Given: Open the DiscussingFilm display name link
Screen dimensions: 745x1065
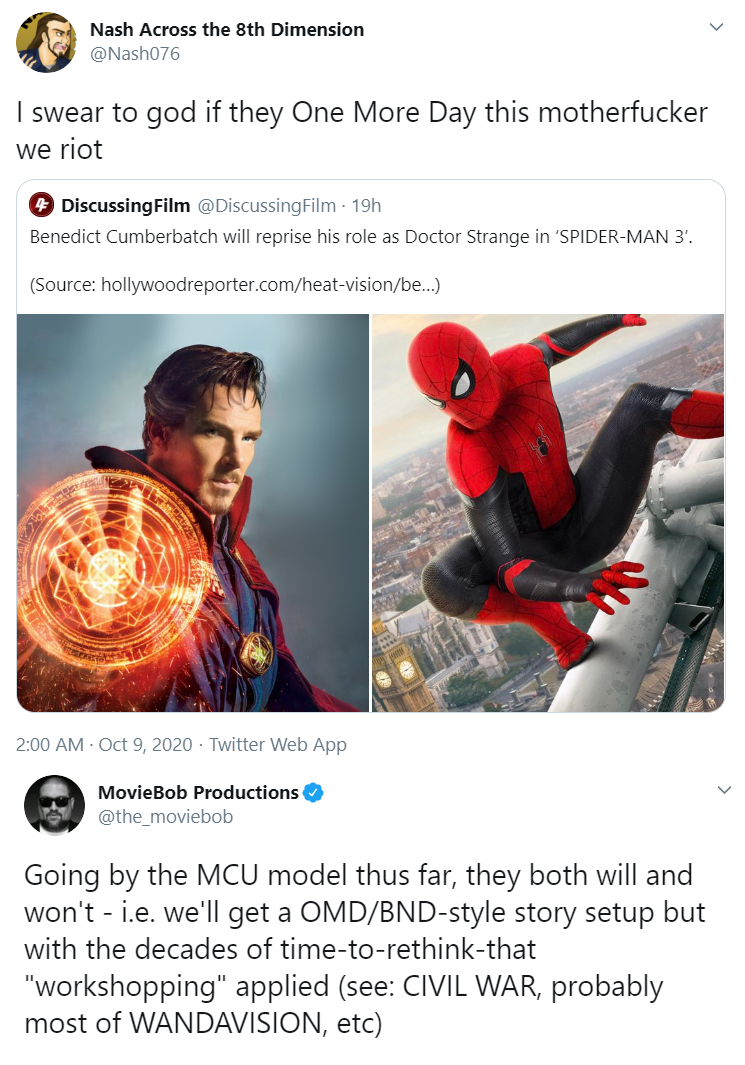Looking at the screenshot, I should point(126,205).
